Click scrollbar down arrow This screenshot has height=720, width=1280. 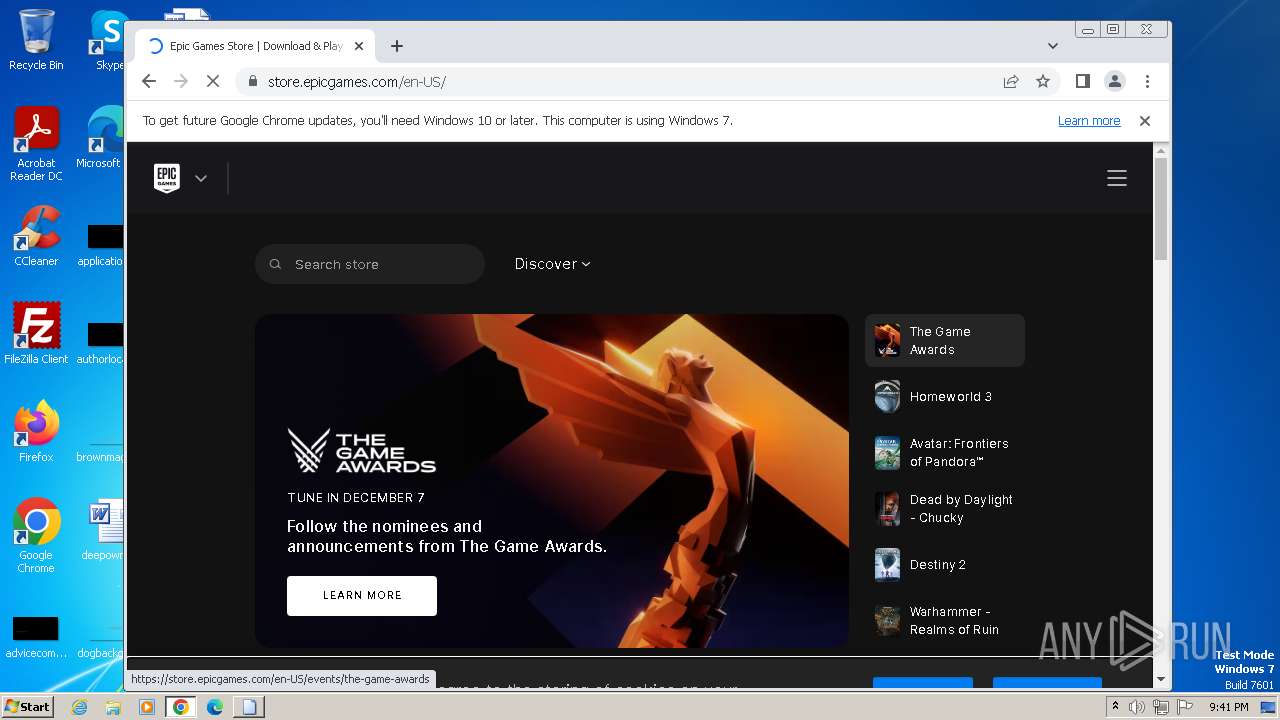[x=1161, y=680]
